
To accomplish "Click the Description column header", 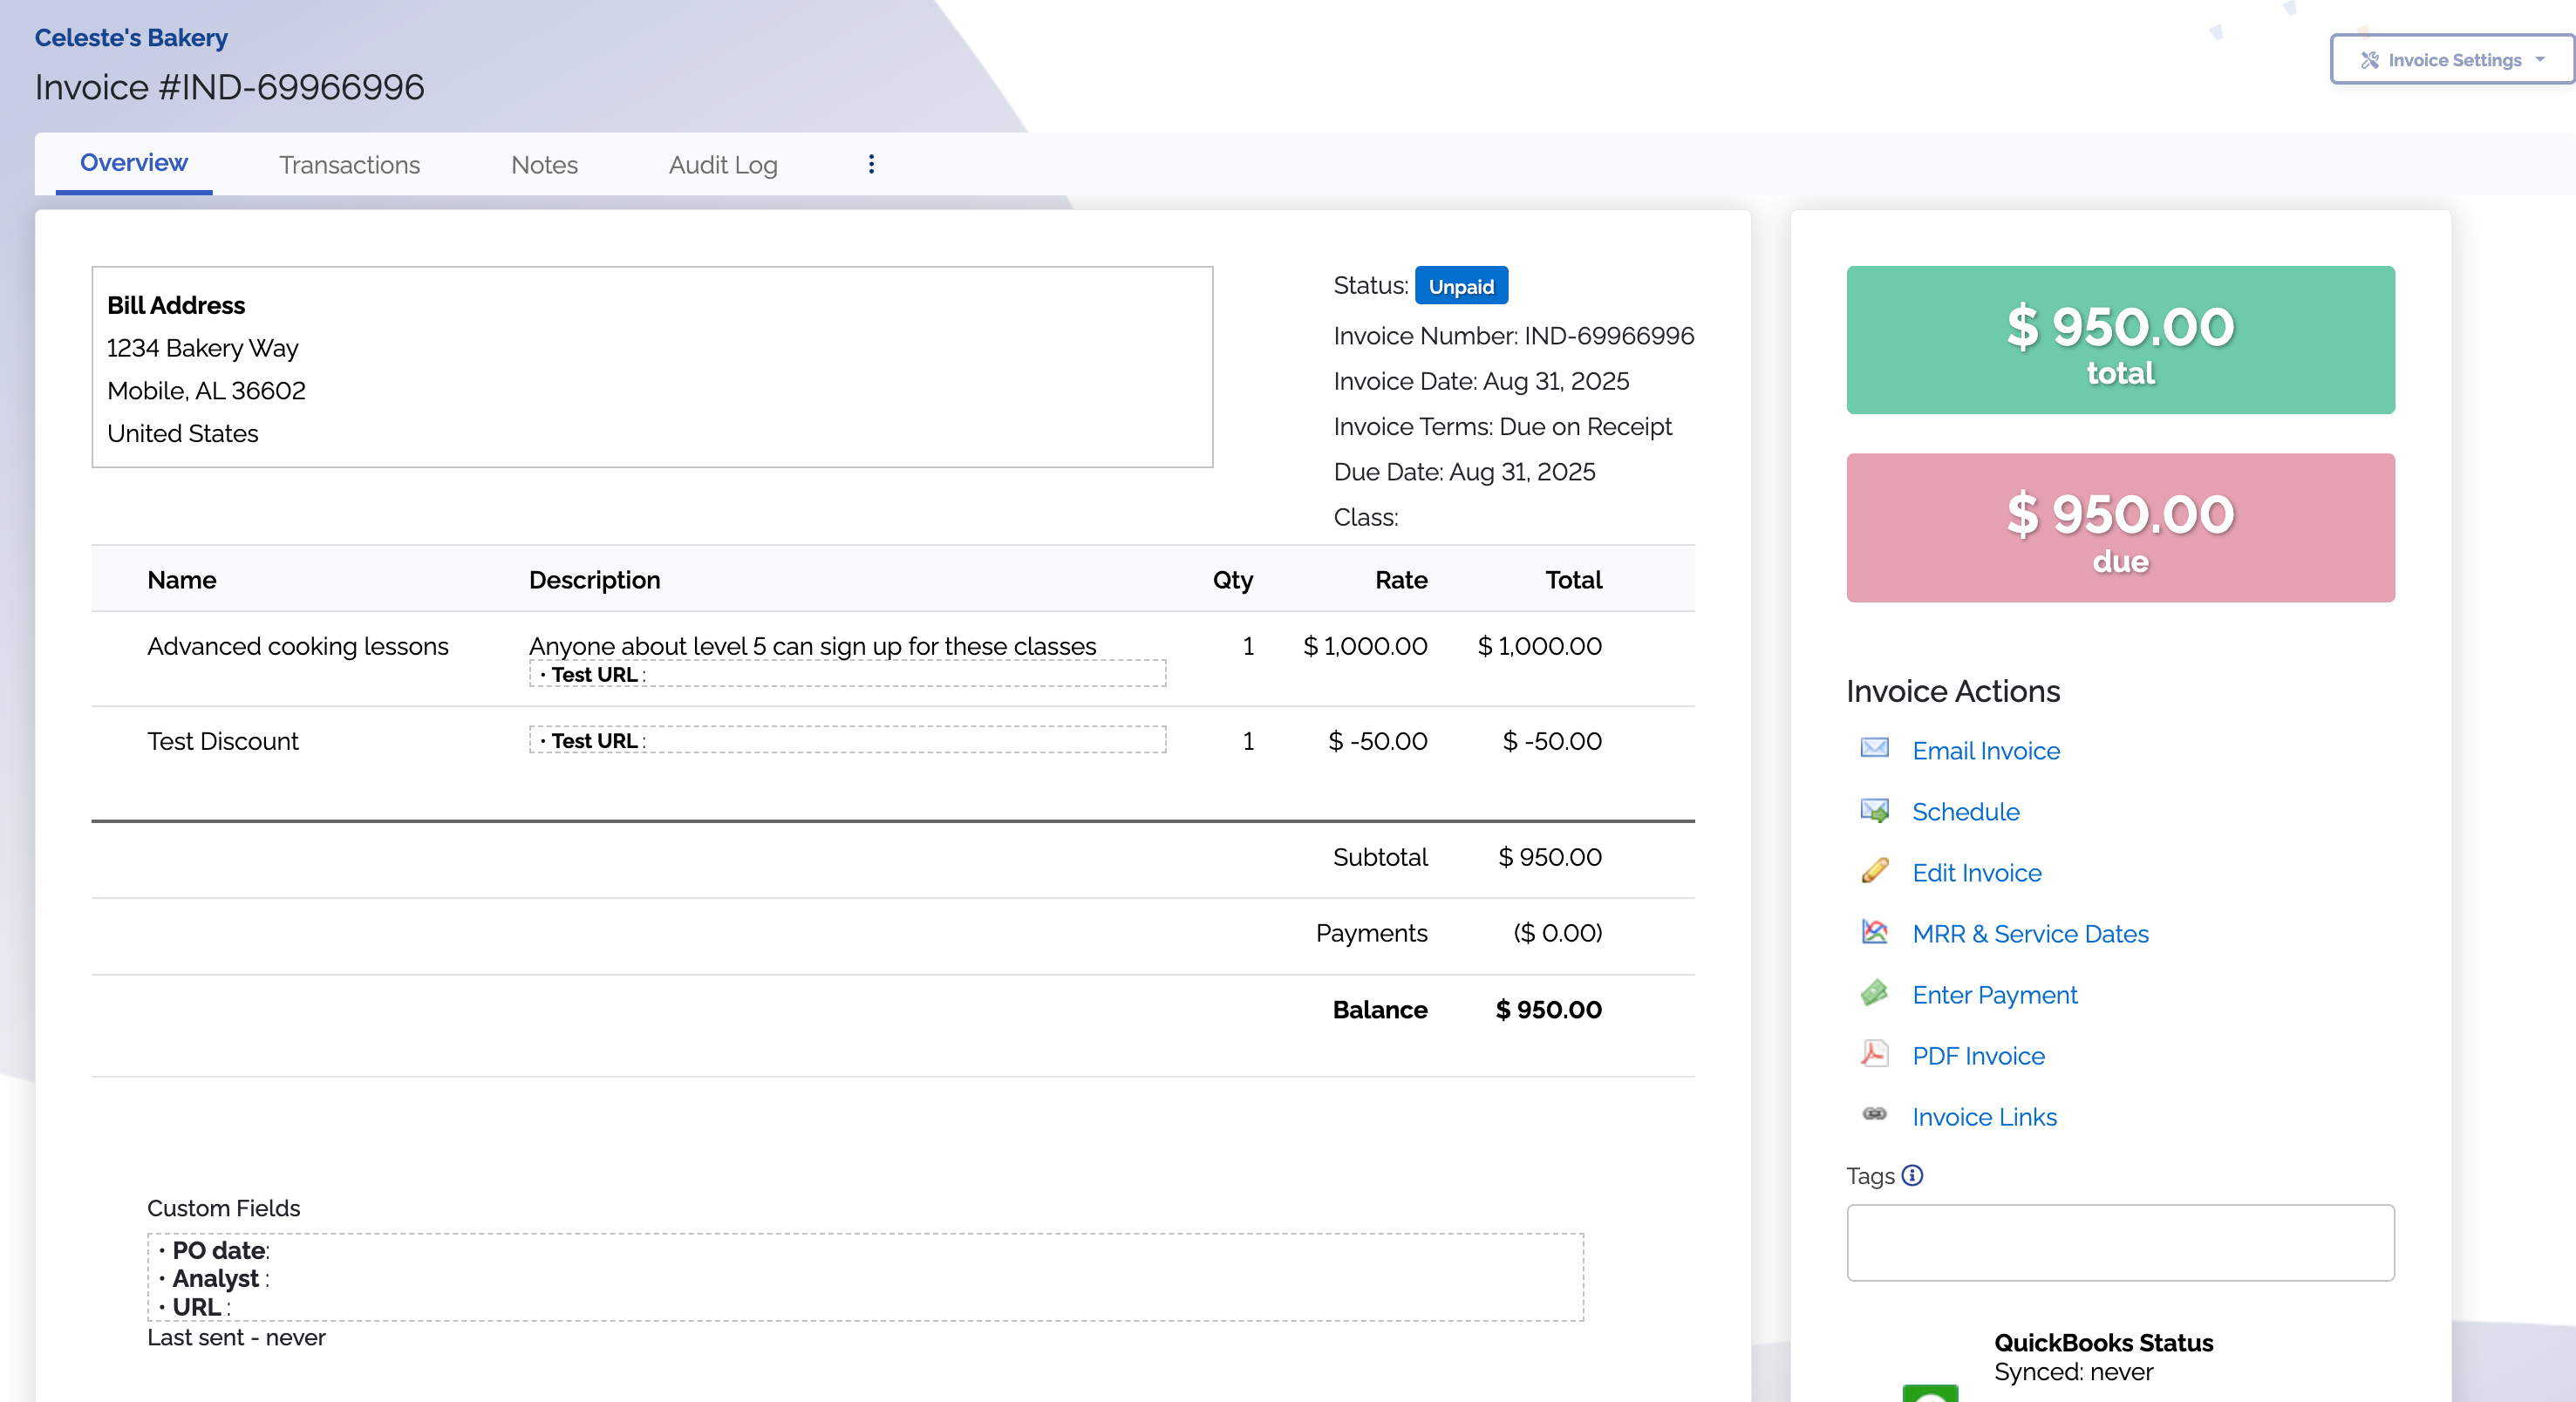I will [x=594, y=580].
